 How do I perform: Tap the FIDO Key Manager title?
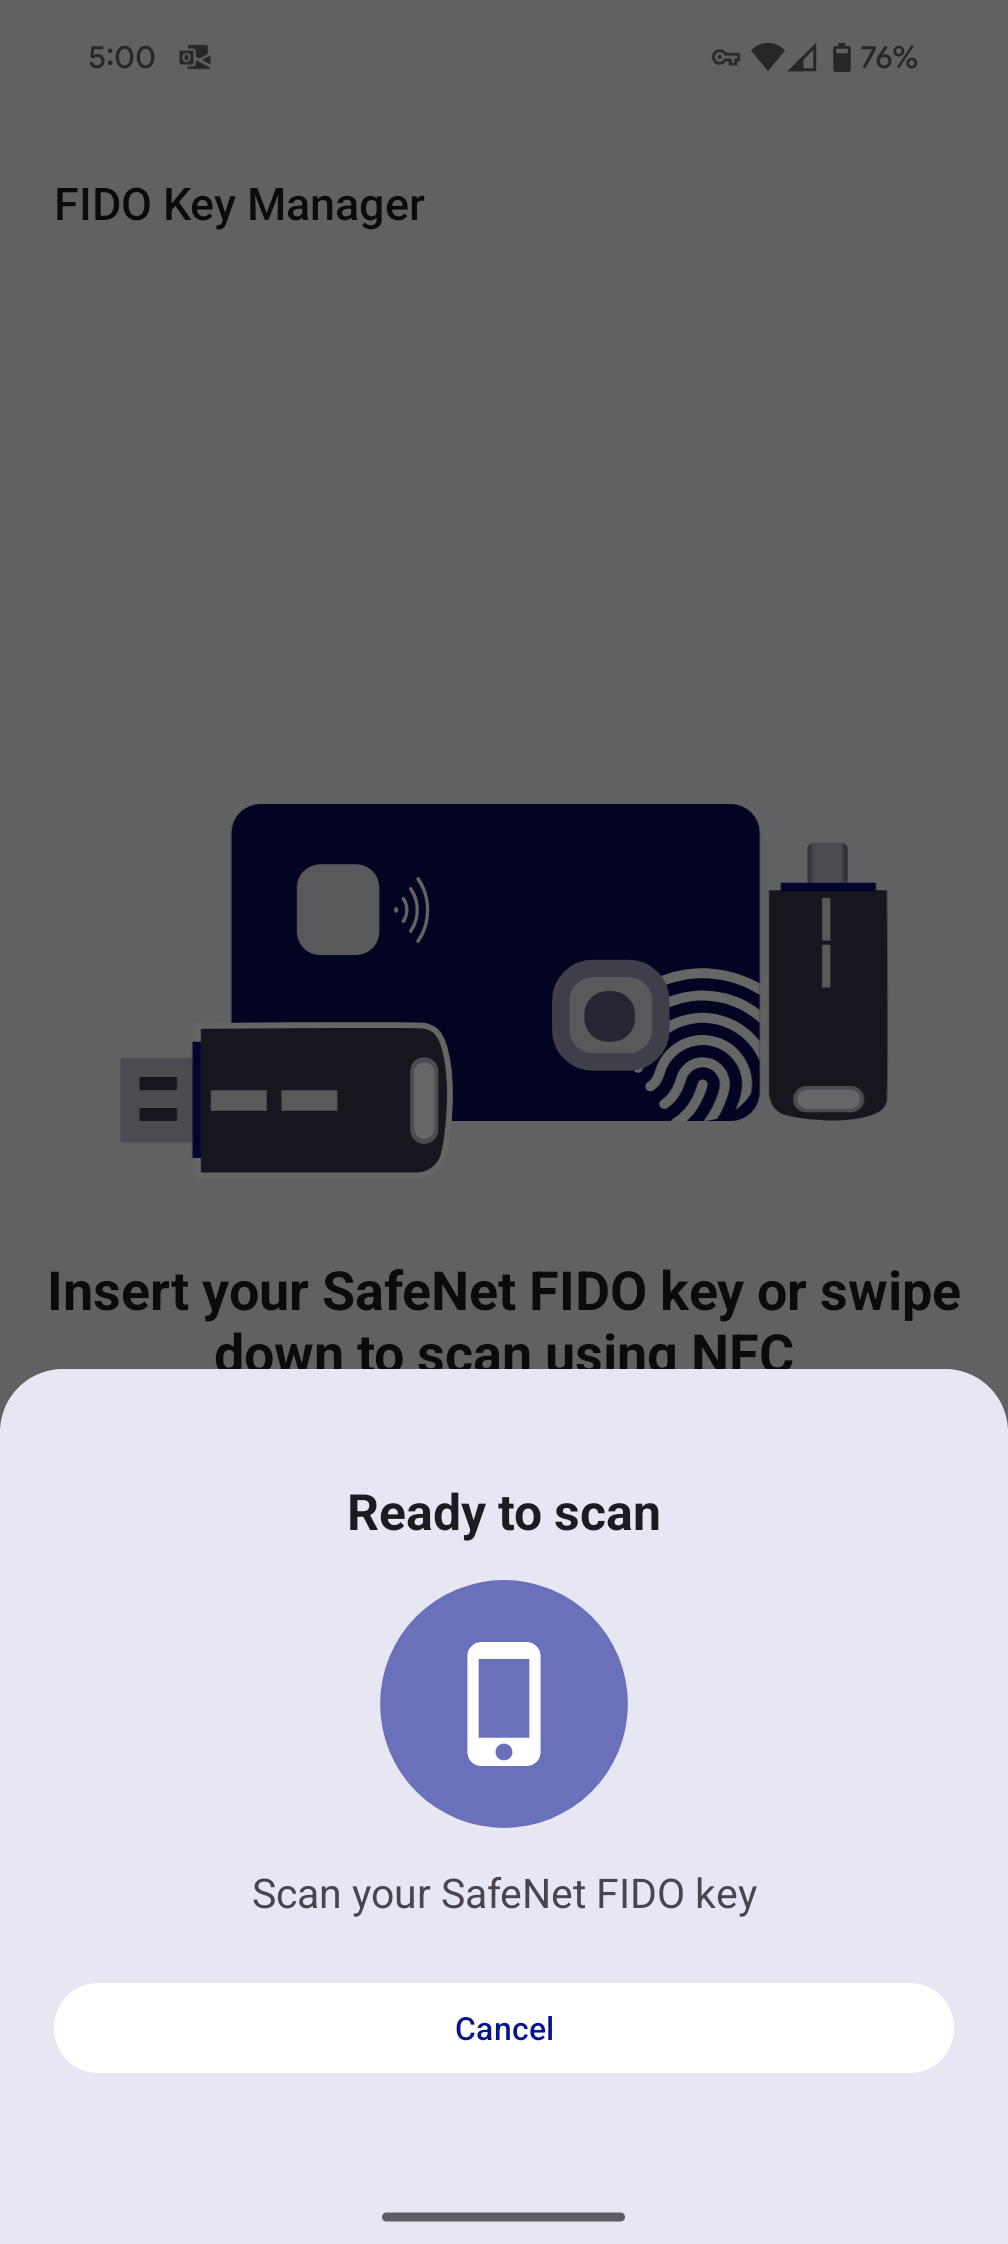click(239, 205)
